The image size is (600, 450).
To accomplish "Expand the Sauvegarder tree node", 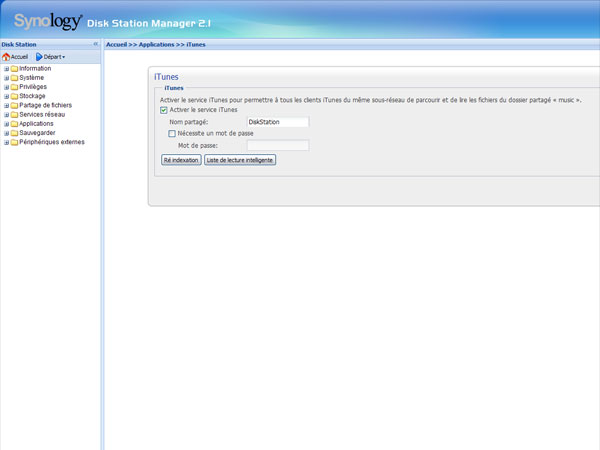I will click(x=7, y=133).
